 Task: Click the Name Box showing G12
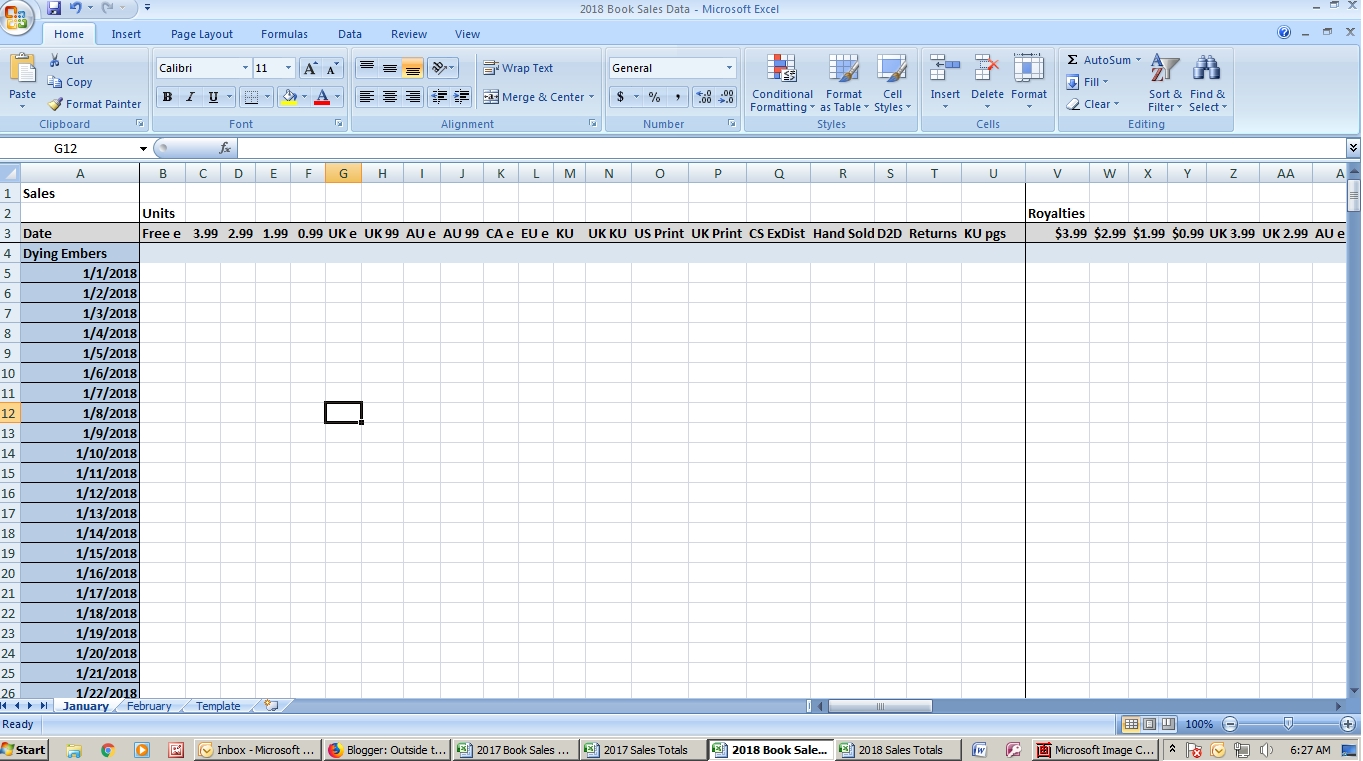tap(68, 148)
